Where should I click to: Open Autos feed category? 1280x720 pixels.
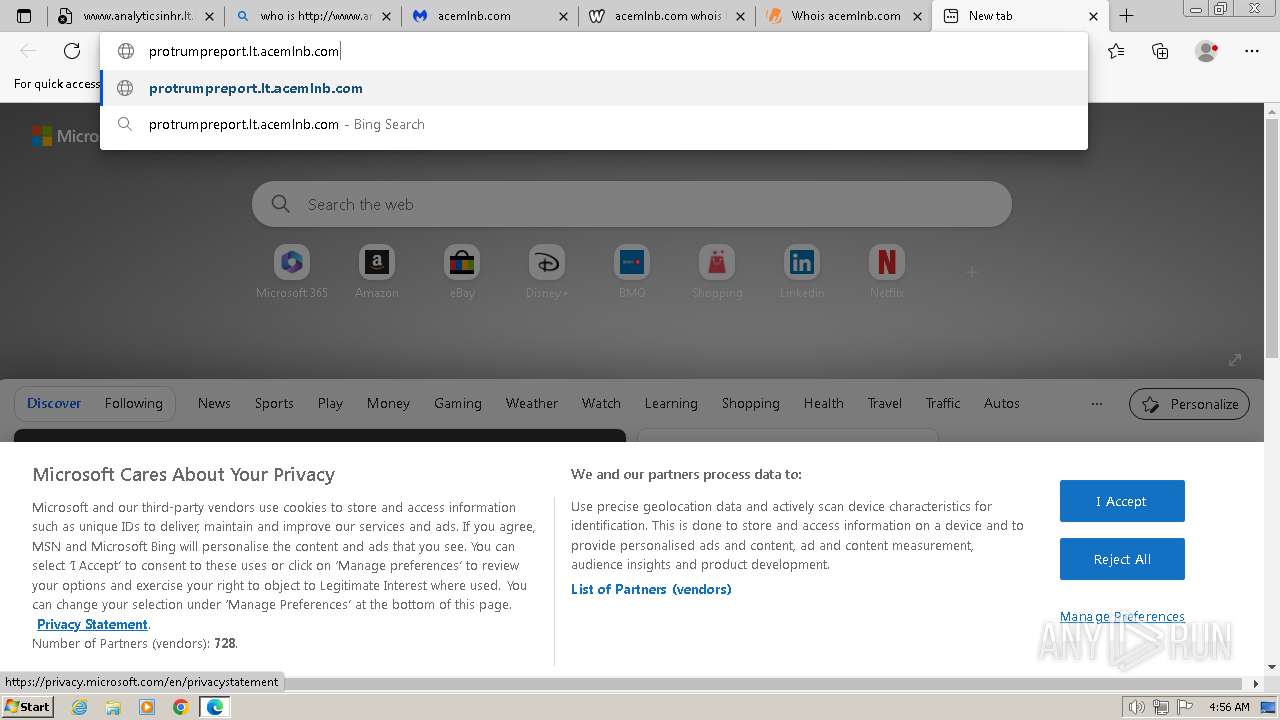point(1002,403)
